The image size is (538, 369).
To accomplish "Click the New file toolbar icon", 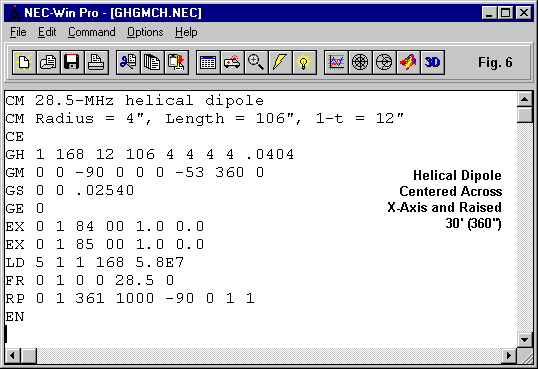I will click(x=24, y=62).
